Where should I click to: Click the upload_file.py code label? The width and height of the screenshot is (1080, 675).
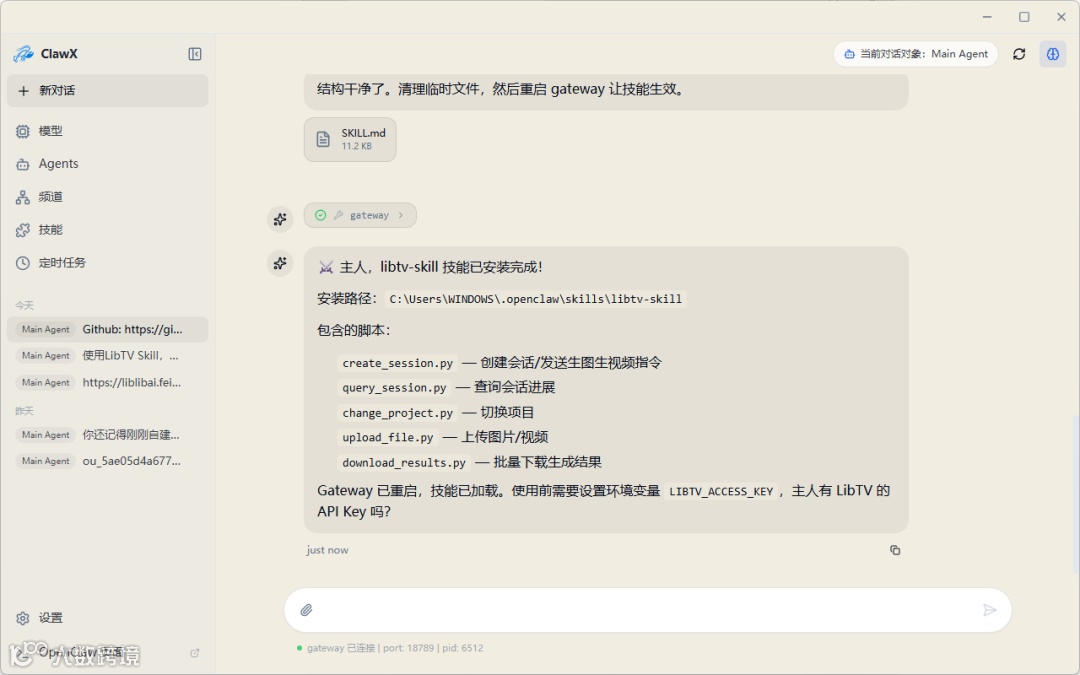388,437
